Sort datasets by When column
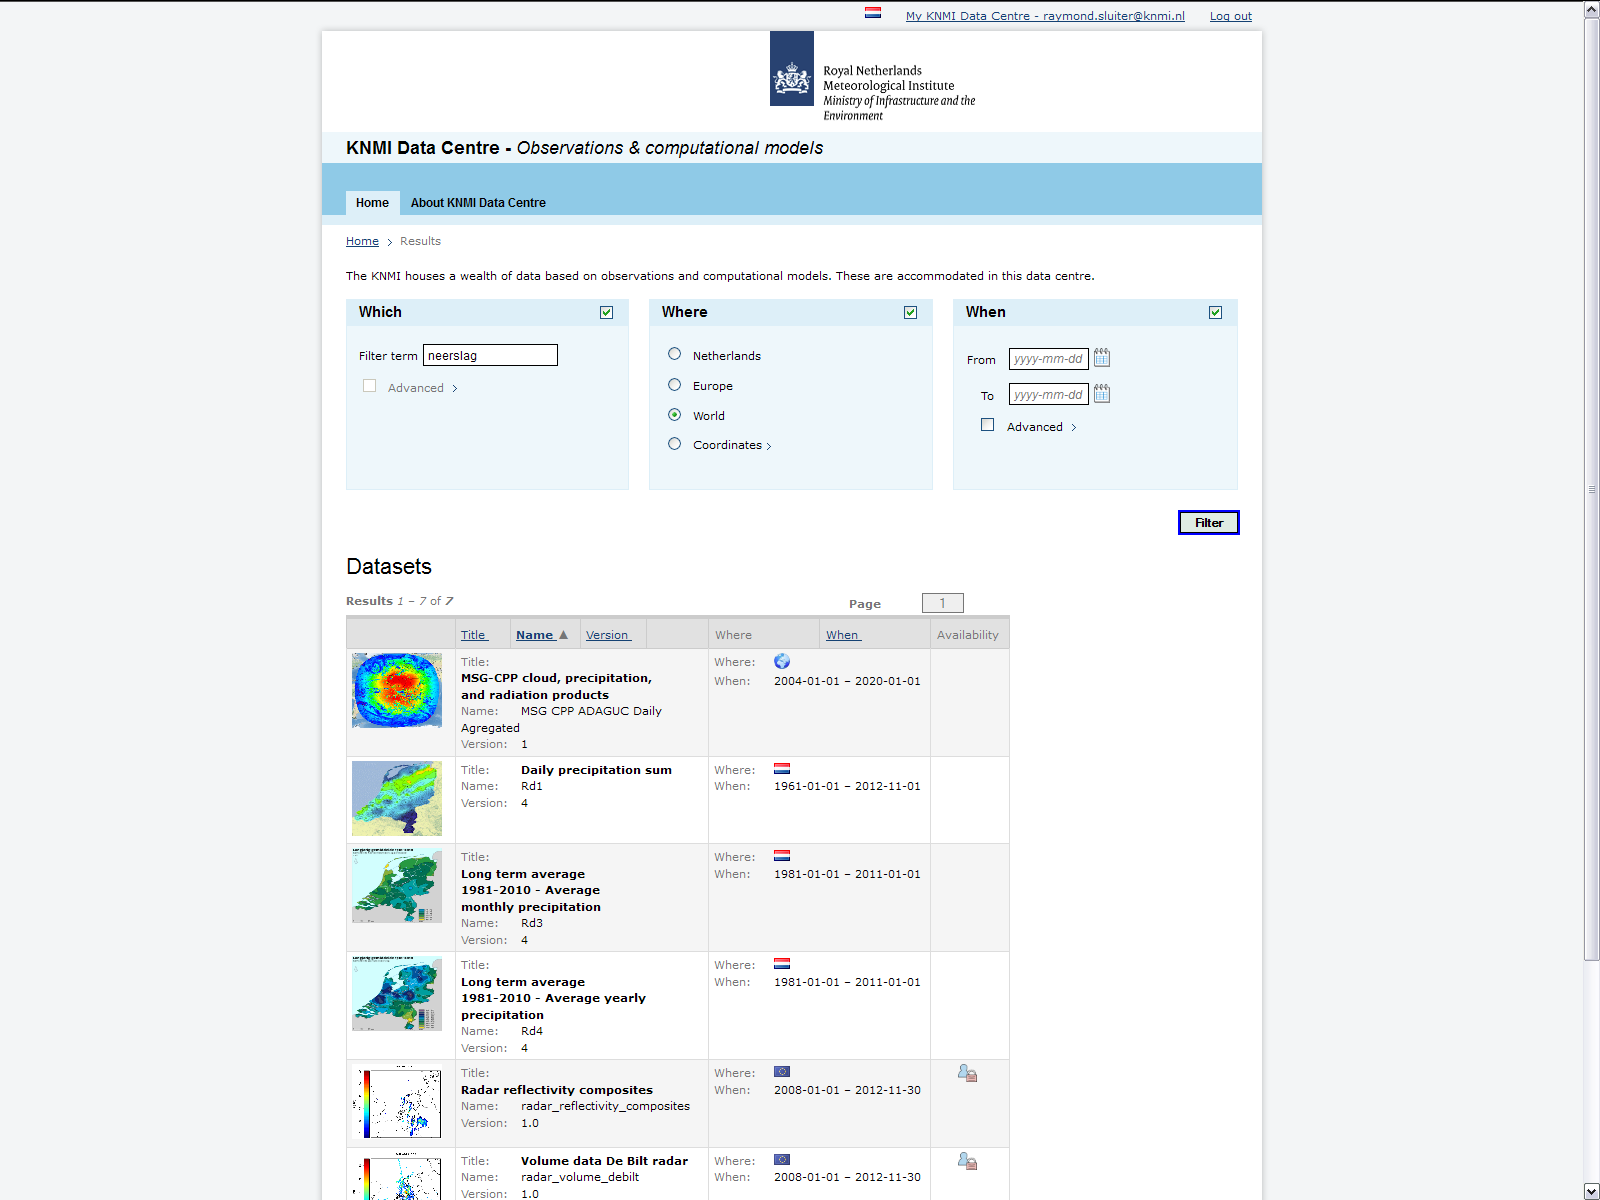This screenshot has width=1600, height=1200. [843, 635]
